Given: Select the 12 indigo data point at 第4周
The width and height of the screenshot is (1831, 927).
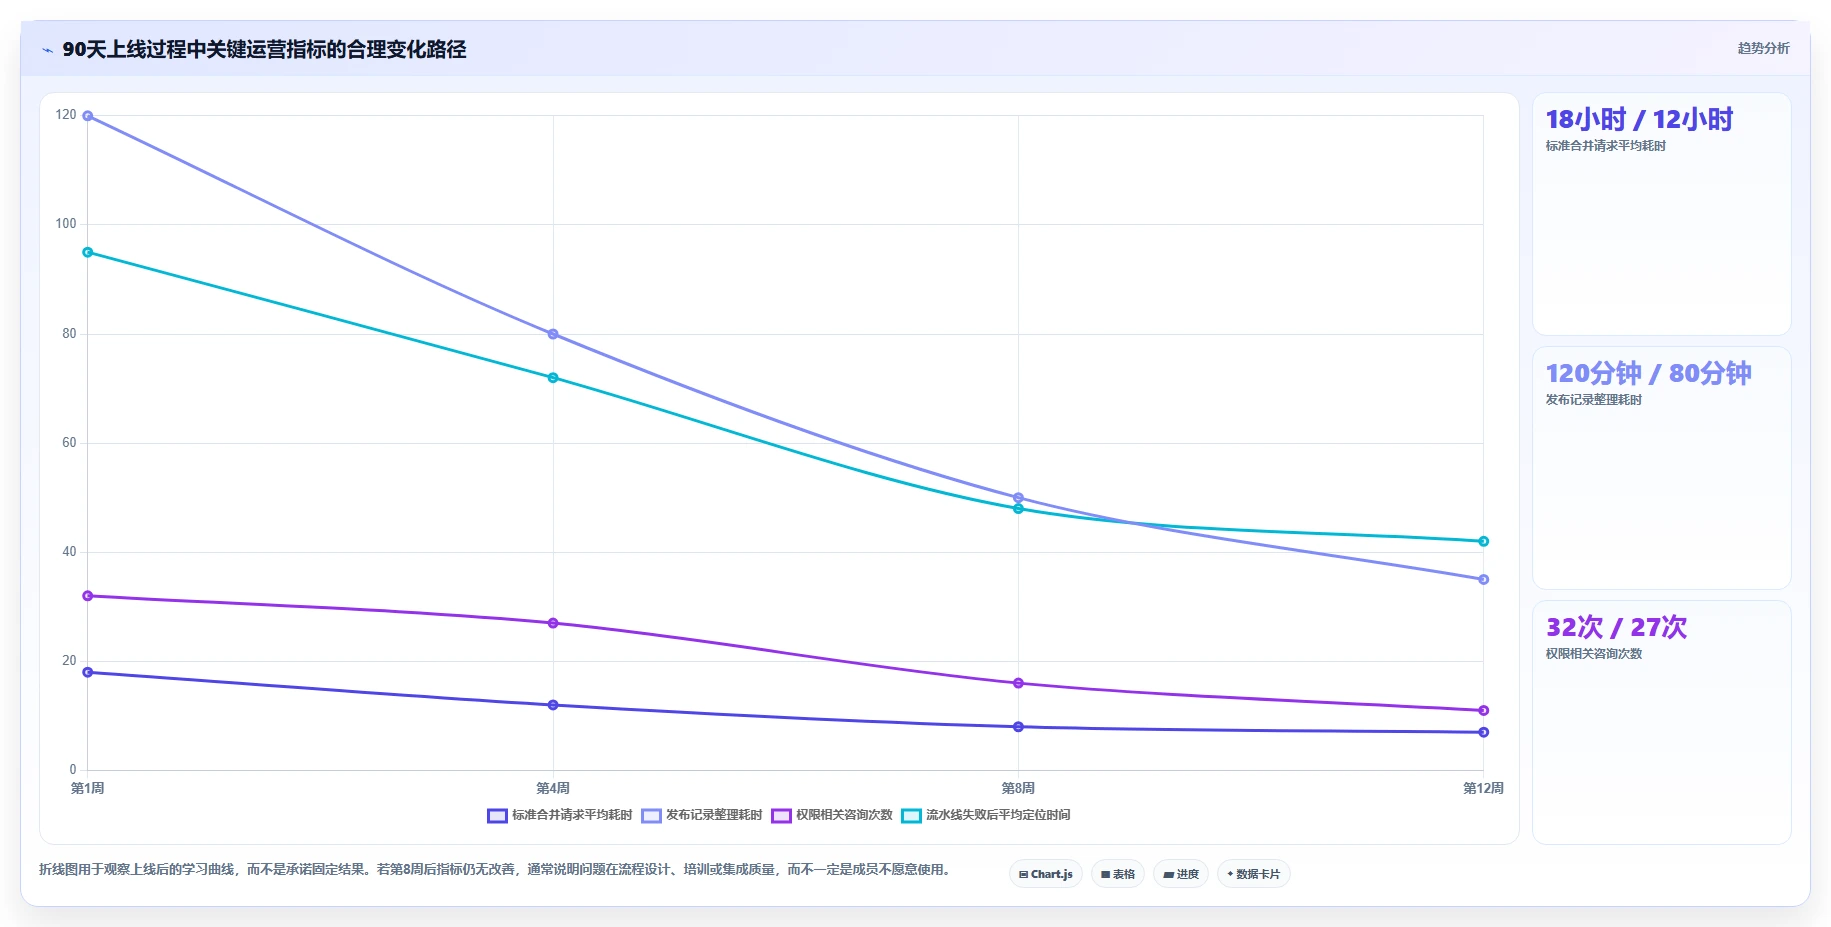Looking at the screenshot, I should tap(553, 705).
